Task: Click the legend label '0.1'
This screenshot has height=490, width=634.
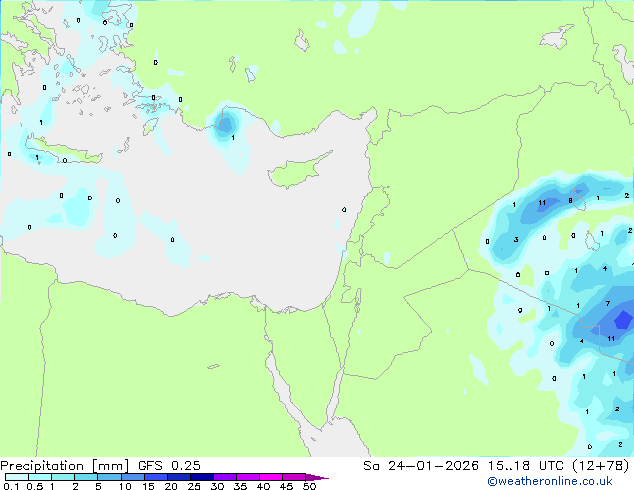Action: [x=11, y=486]
